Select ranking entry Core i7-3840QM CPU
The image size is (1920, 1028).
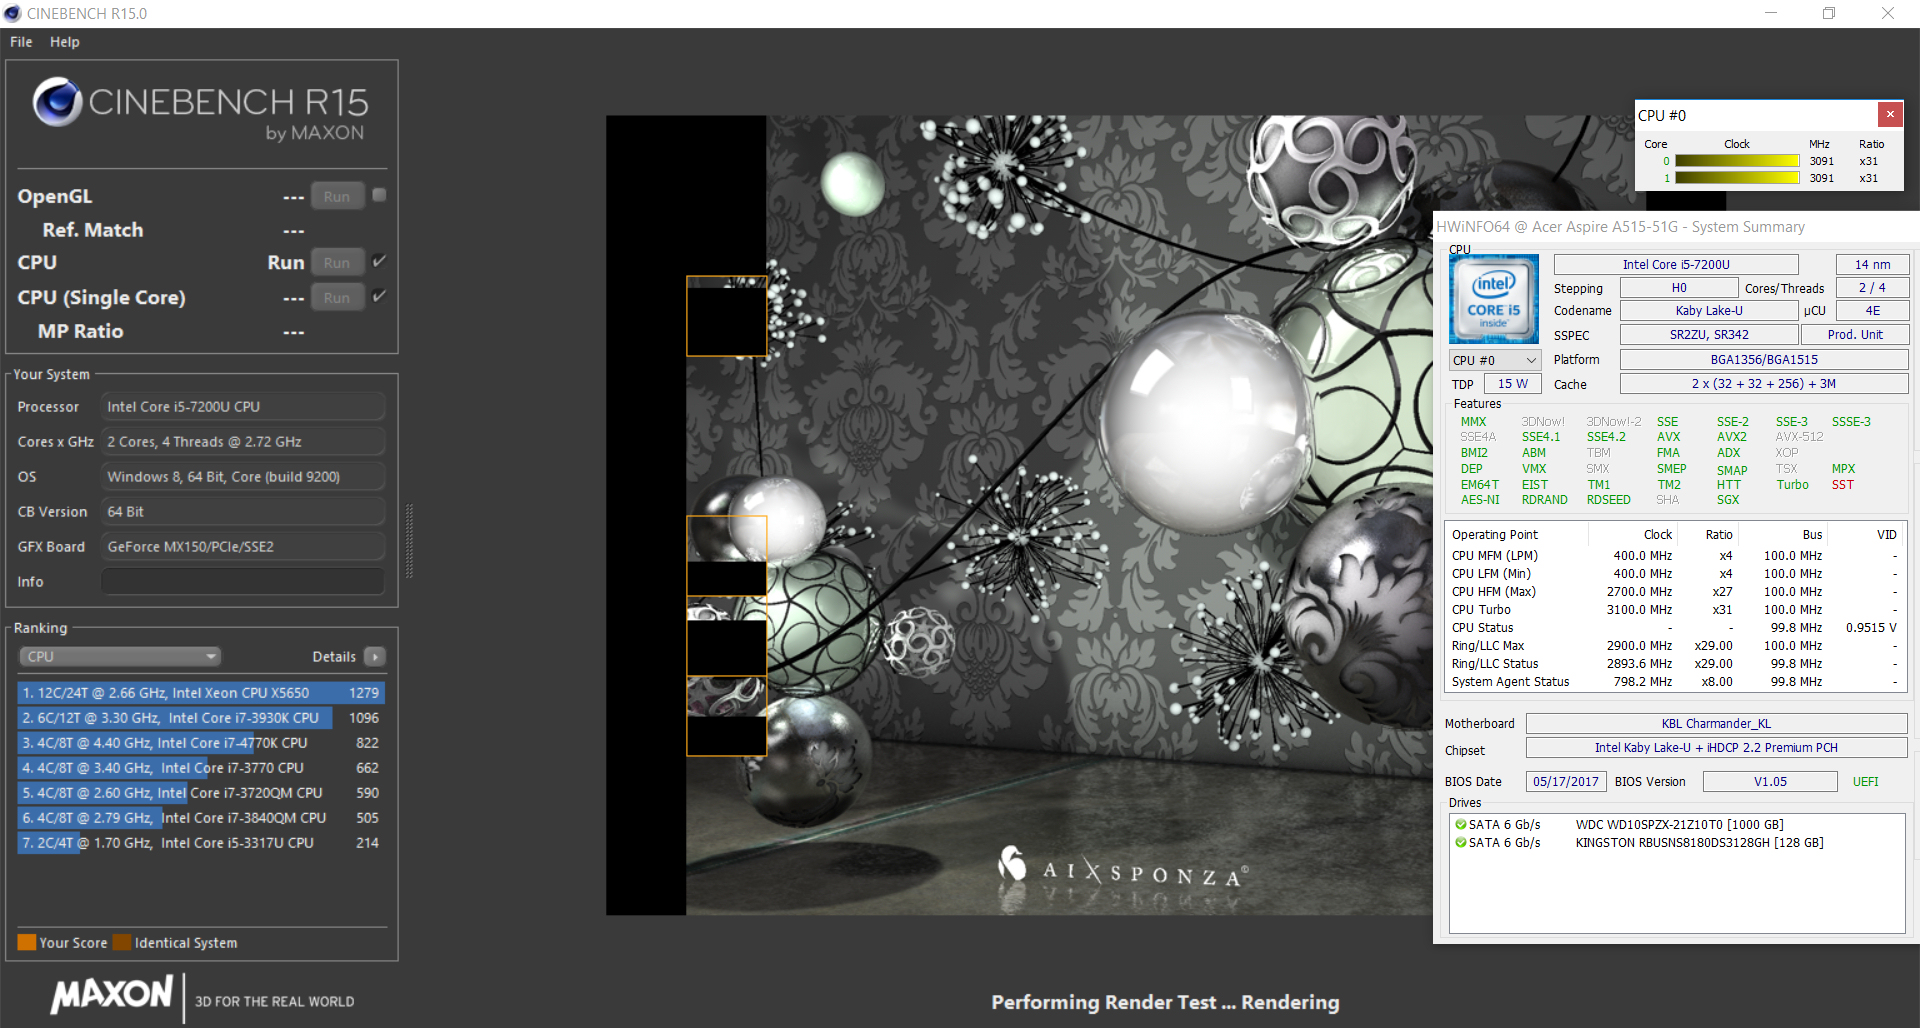201,818
